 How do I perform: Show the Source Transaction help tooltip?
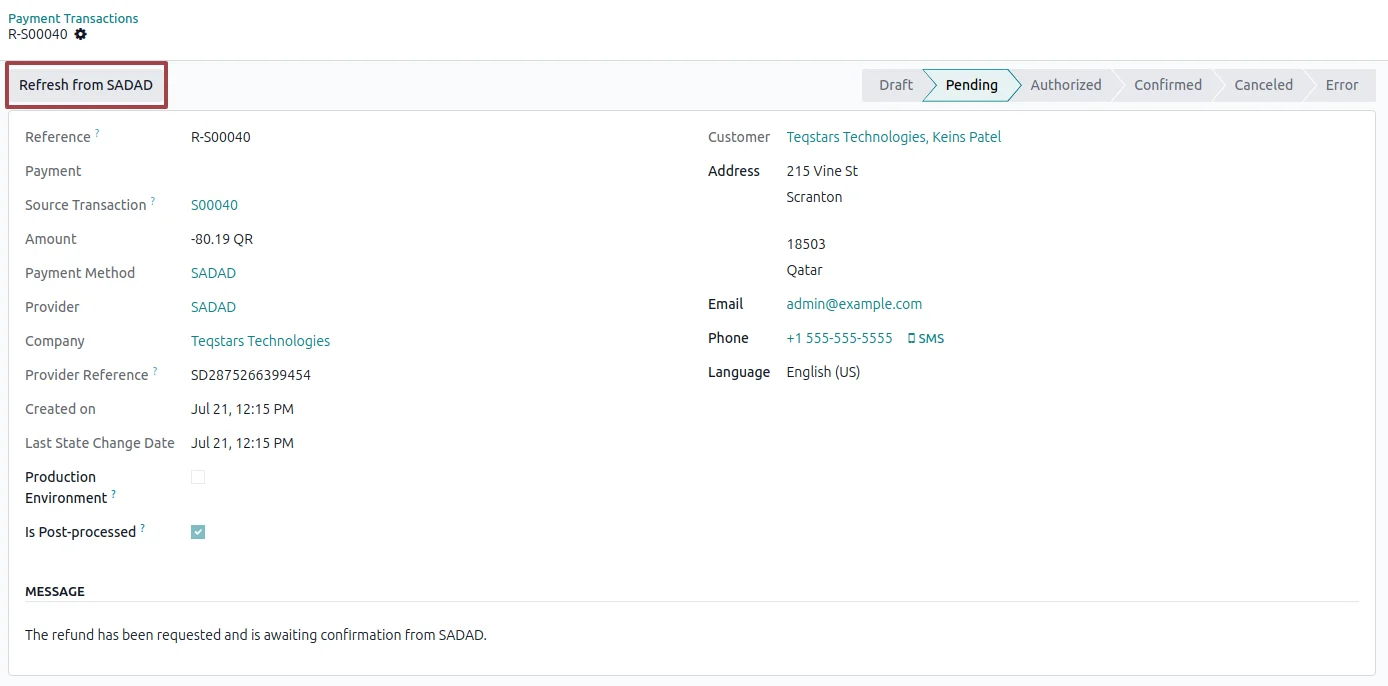pos(153,201)
